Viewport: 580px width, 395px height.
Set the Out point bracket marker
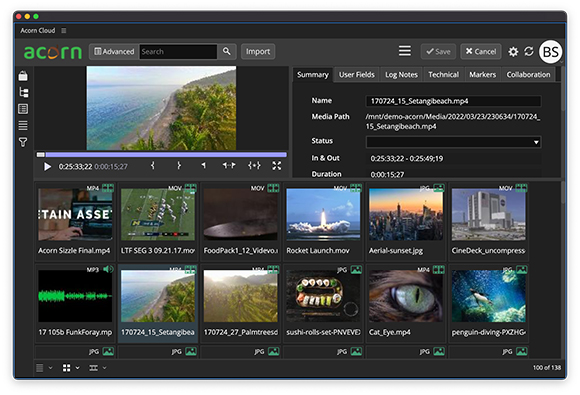click(179, 166)
